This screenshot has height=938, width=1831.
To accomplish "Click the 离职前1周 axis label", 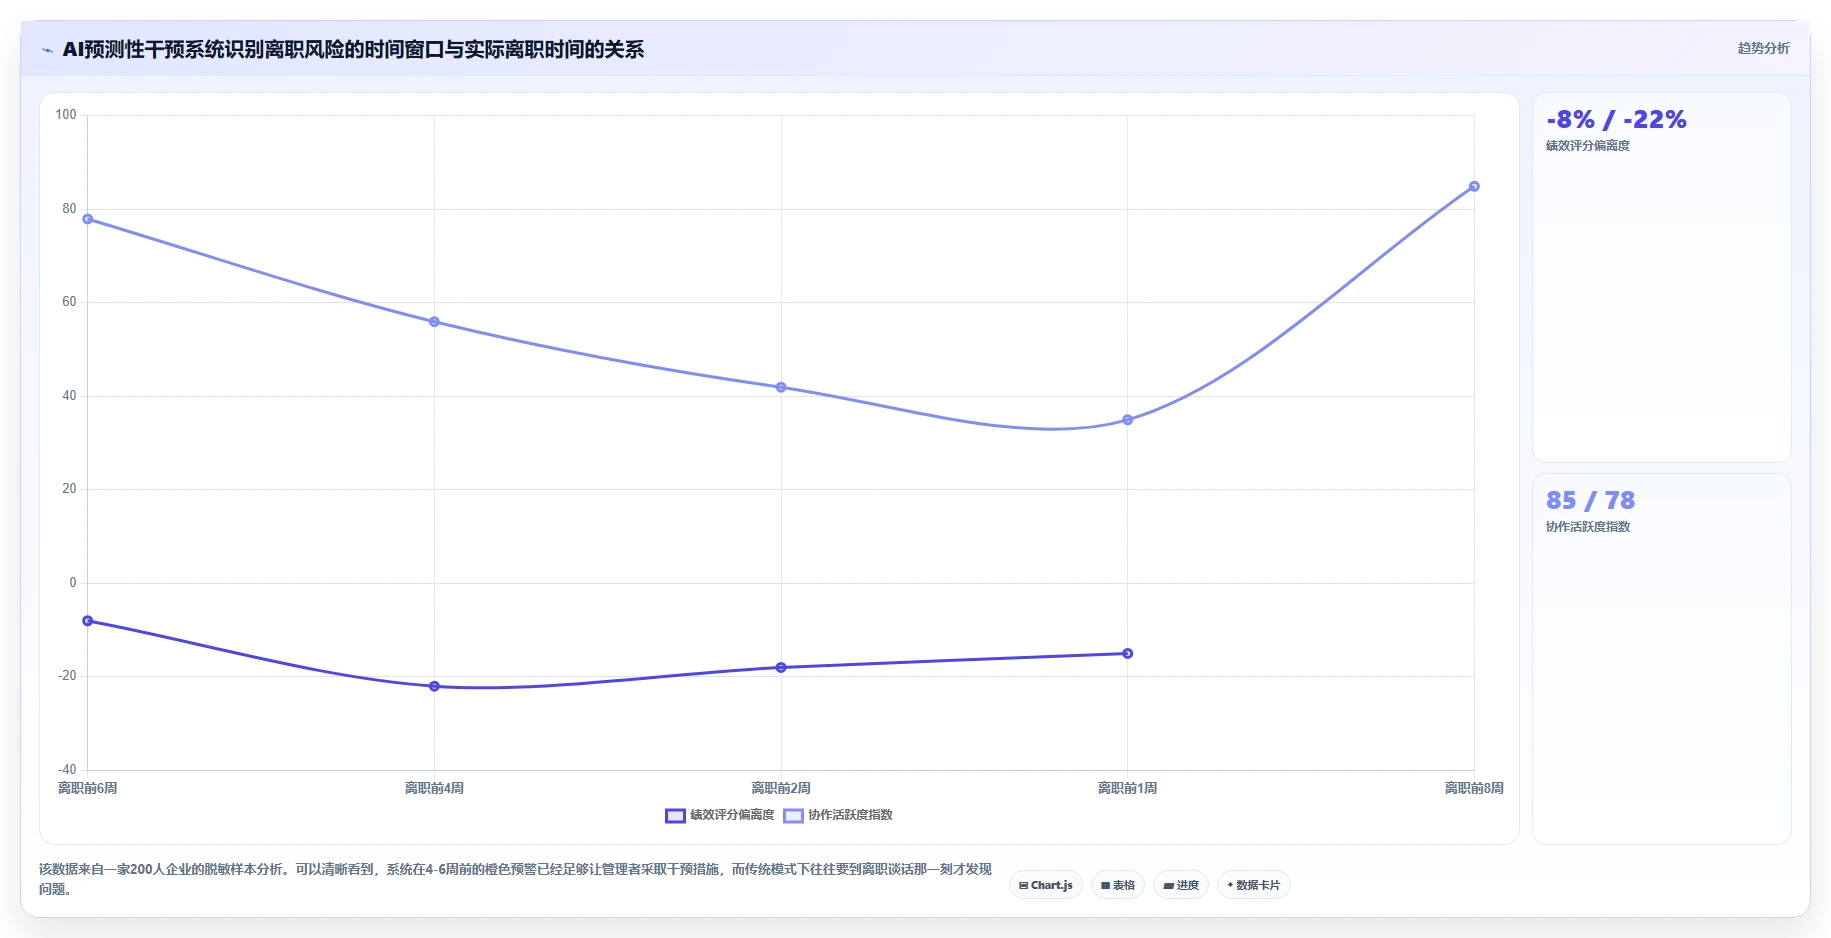I will [1127, 788].
